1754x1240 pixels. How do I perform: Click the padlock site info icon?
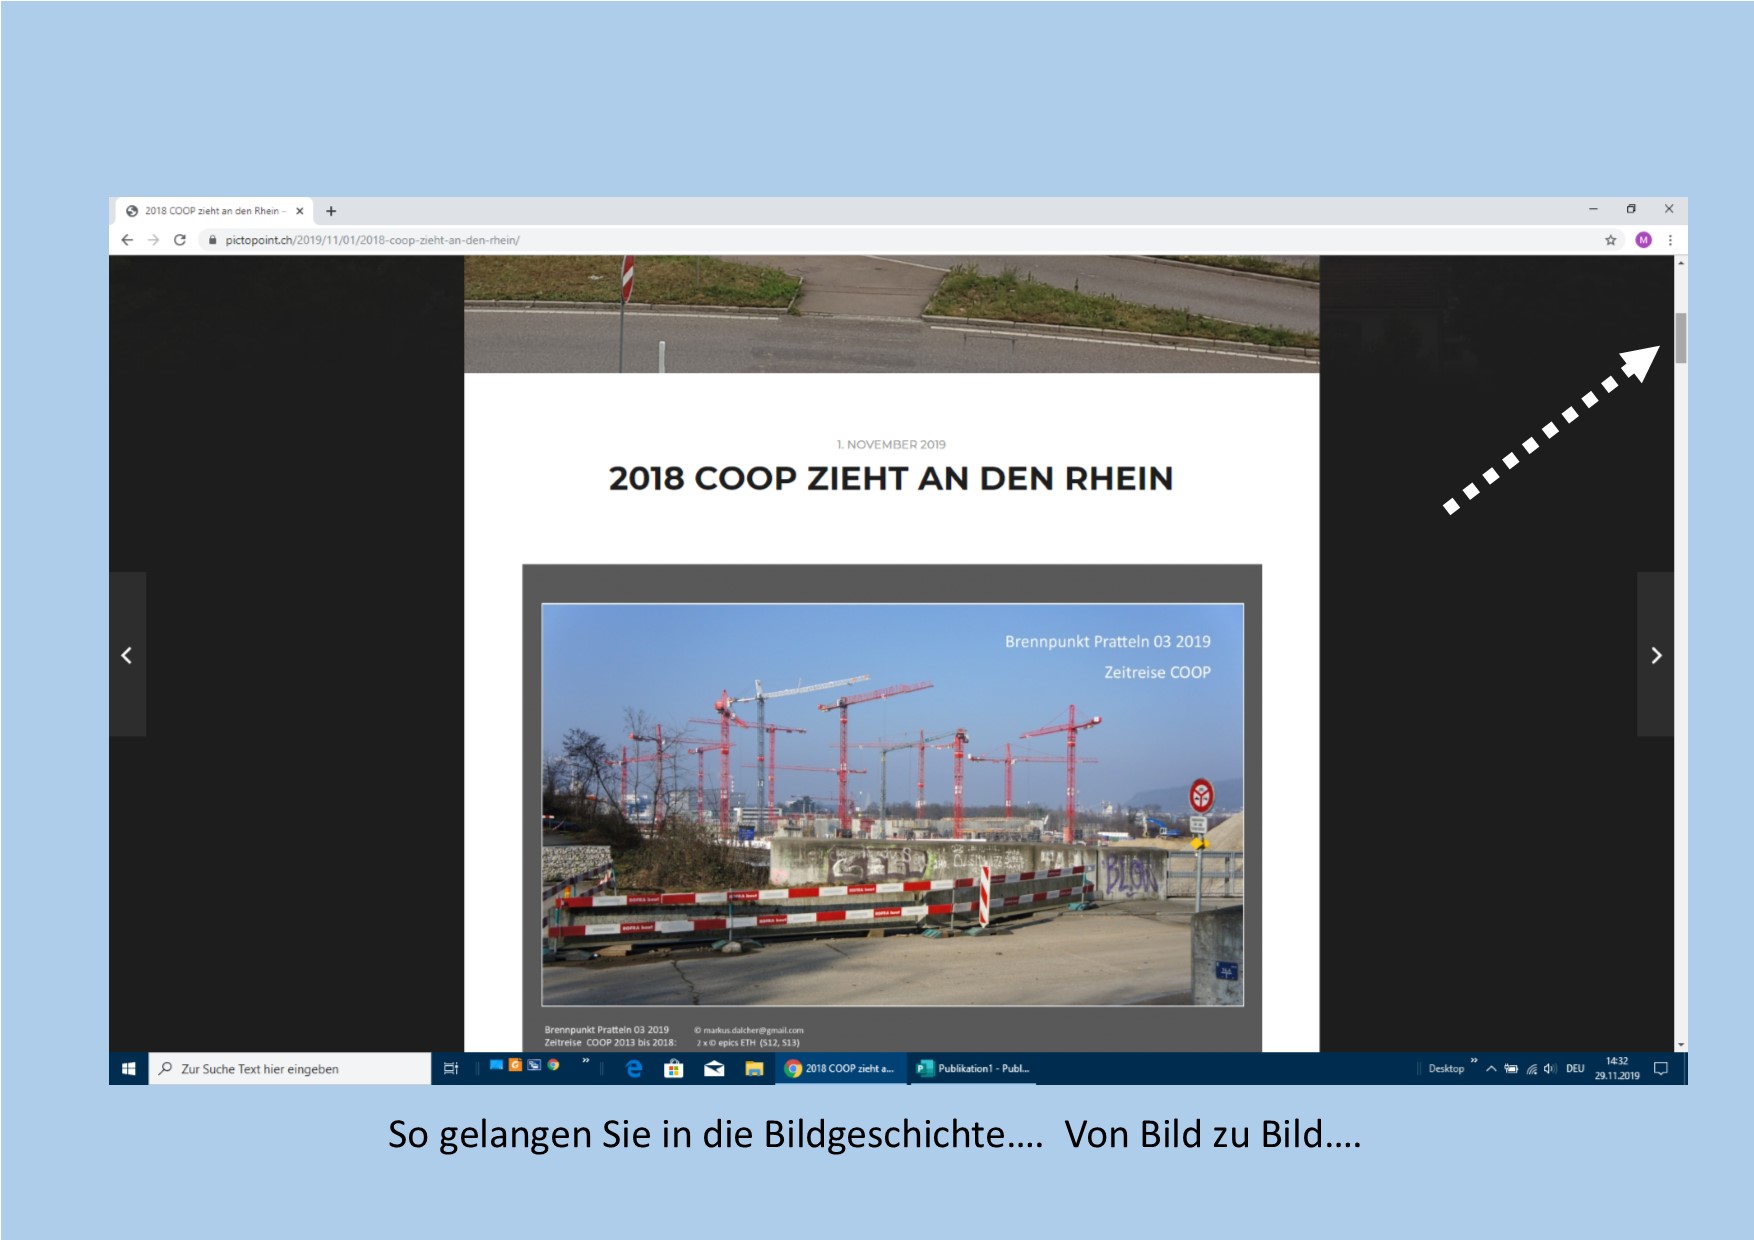click(x=212, y=240)
